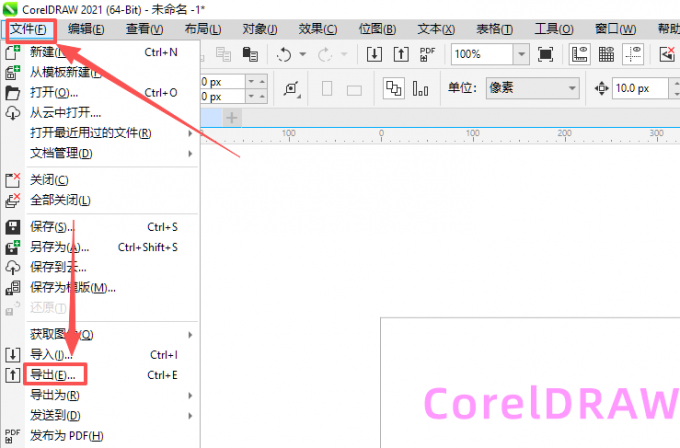680x448 pixels.
Task: Choose 打开(O)... menu entry
Action: tap(102, 93)
